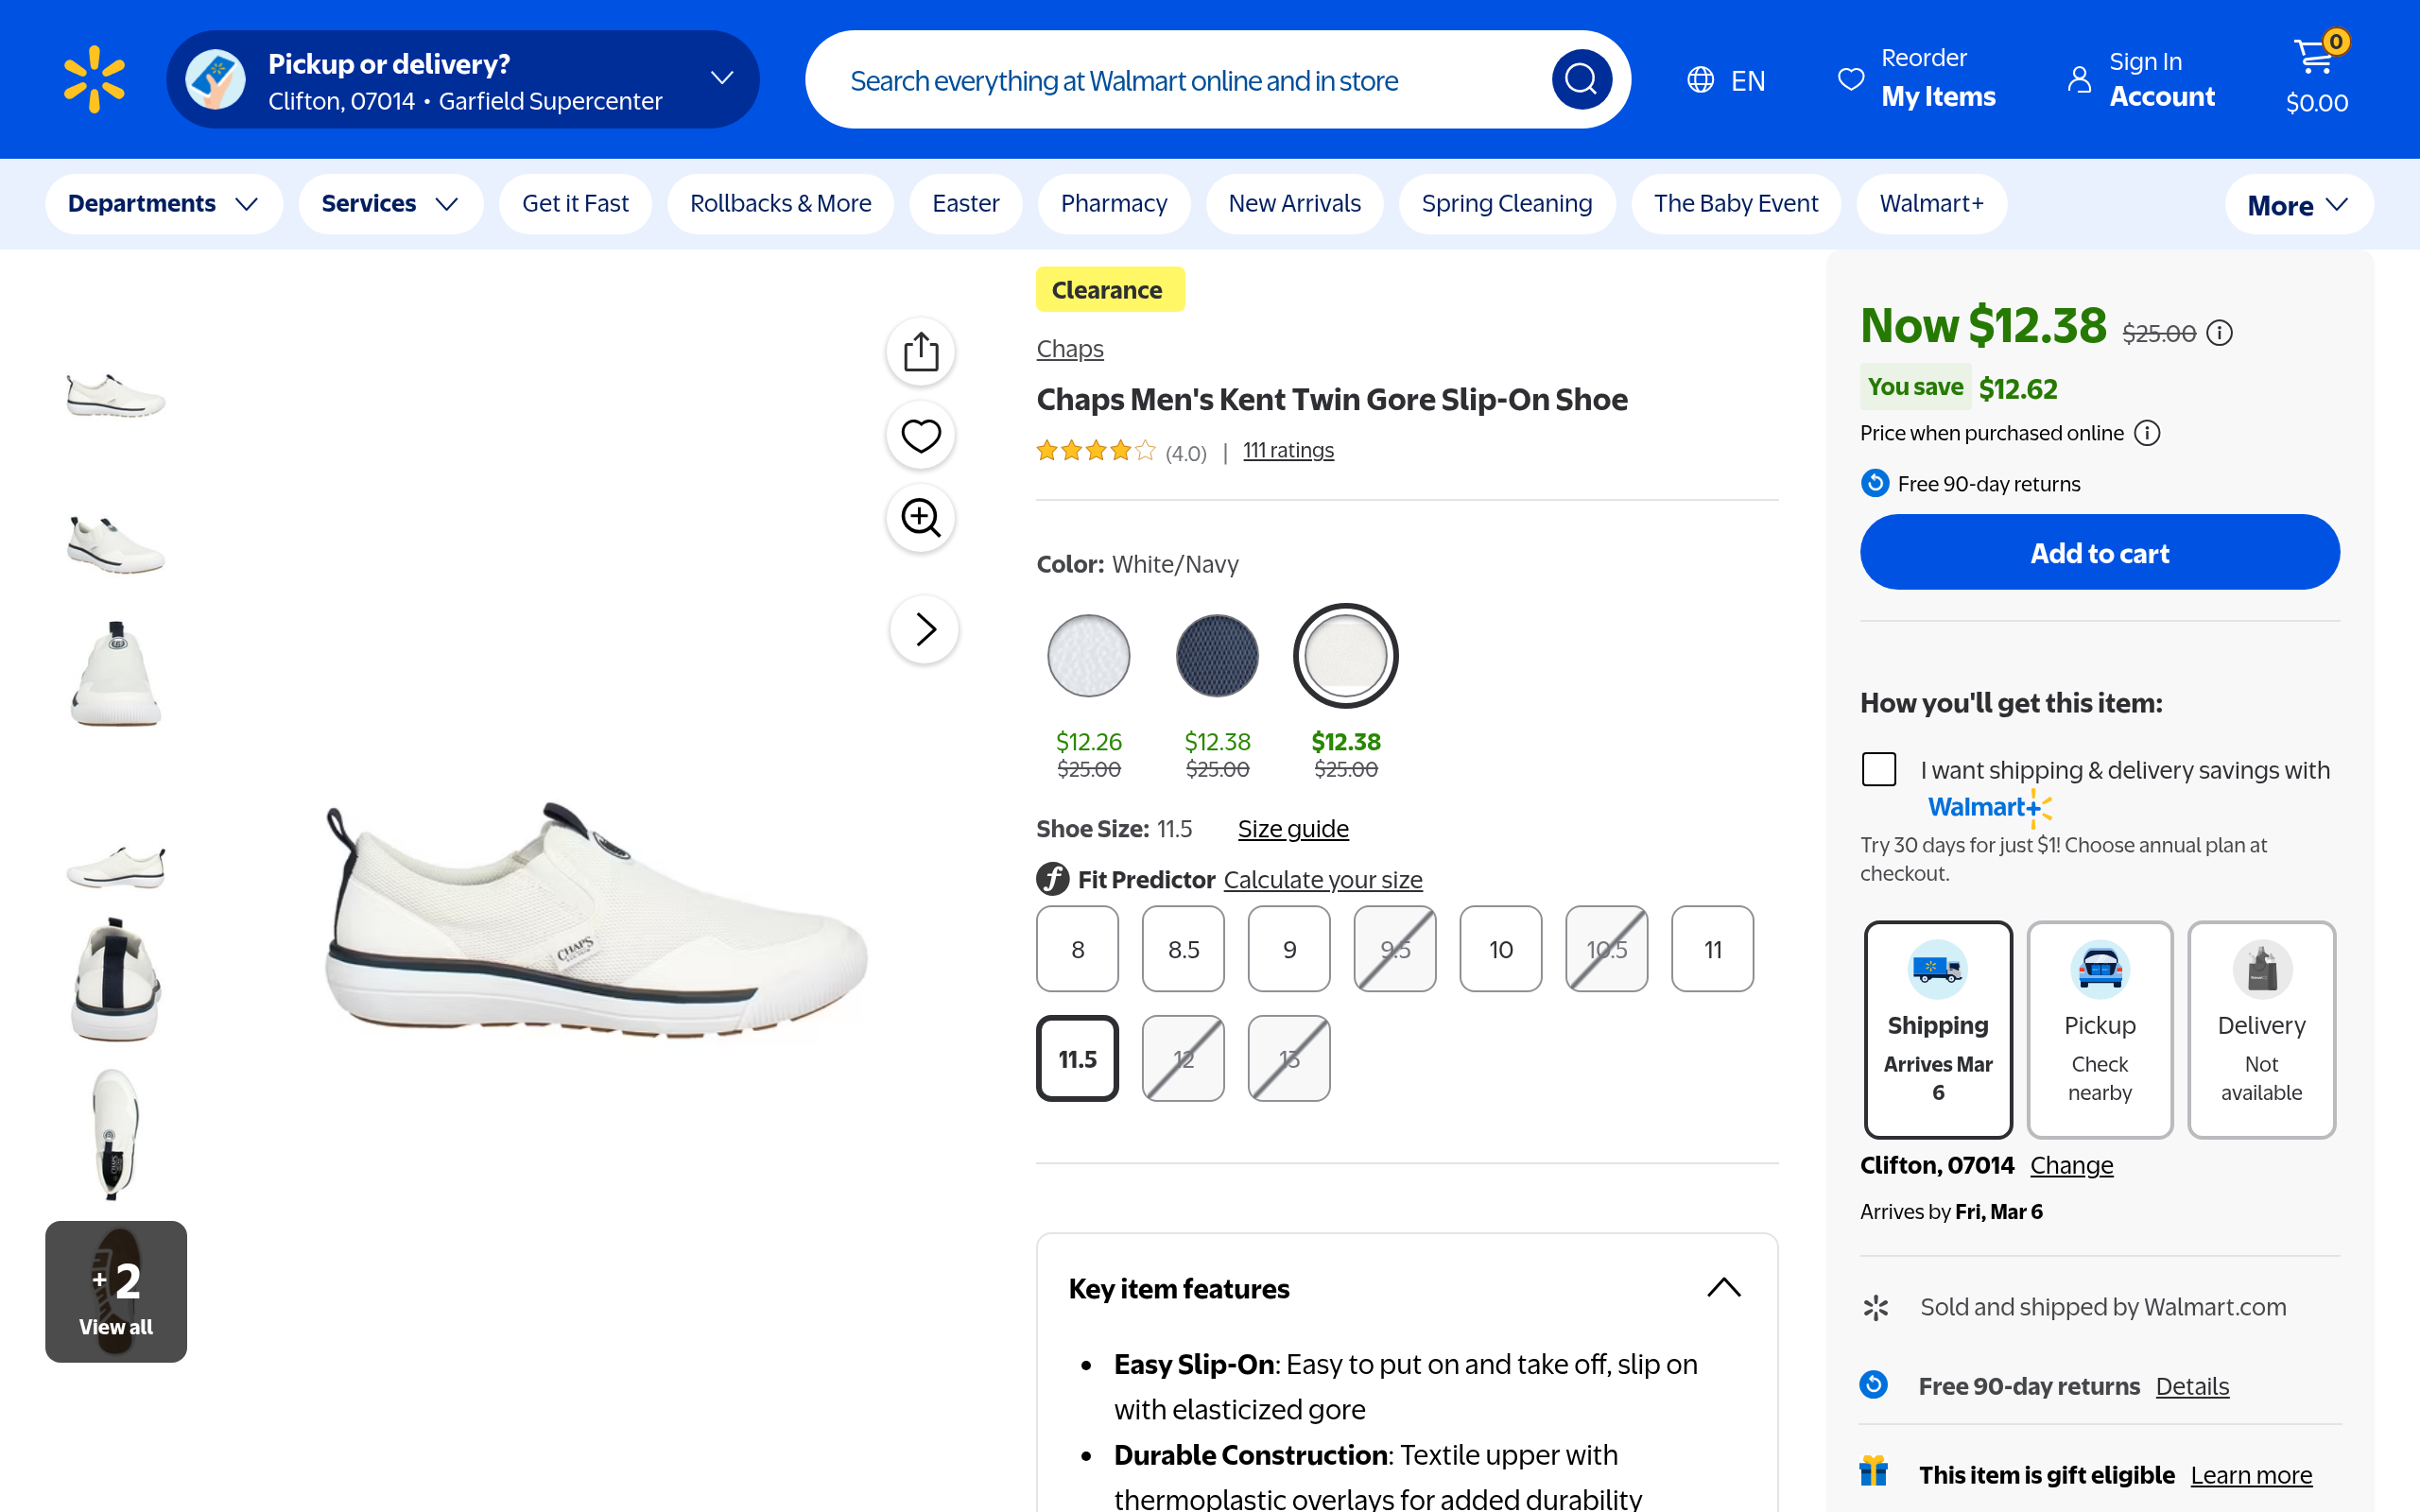Open the More navigation dropdown
2420x1512 pixels.
pos(2297,205)
